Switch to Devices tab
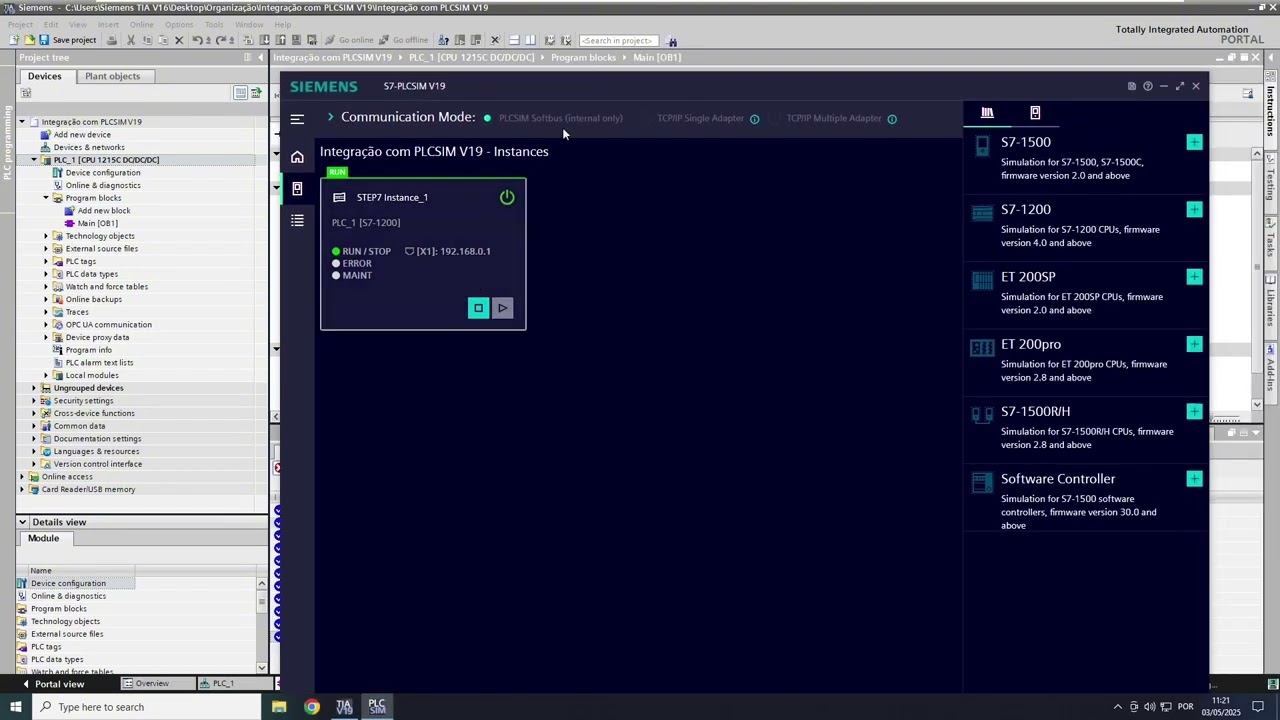 [44, 76]
